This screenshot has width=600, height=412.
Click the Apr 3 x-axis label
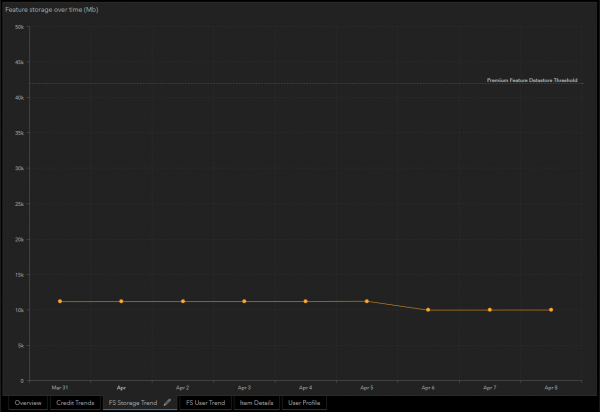(244, 388)
